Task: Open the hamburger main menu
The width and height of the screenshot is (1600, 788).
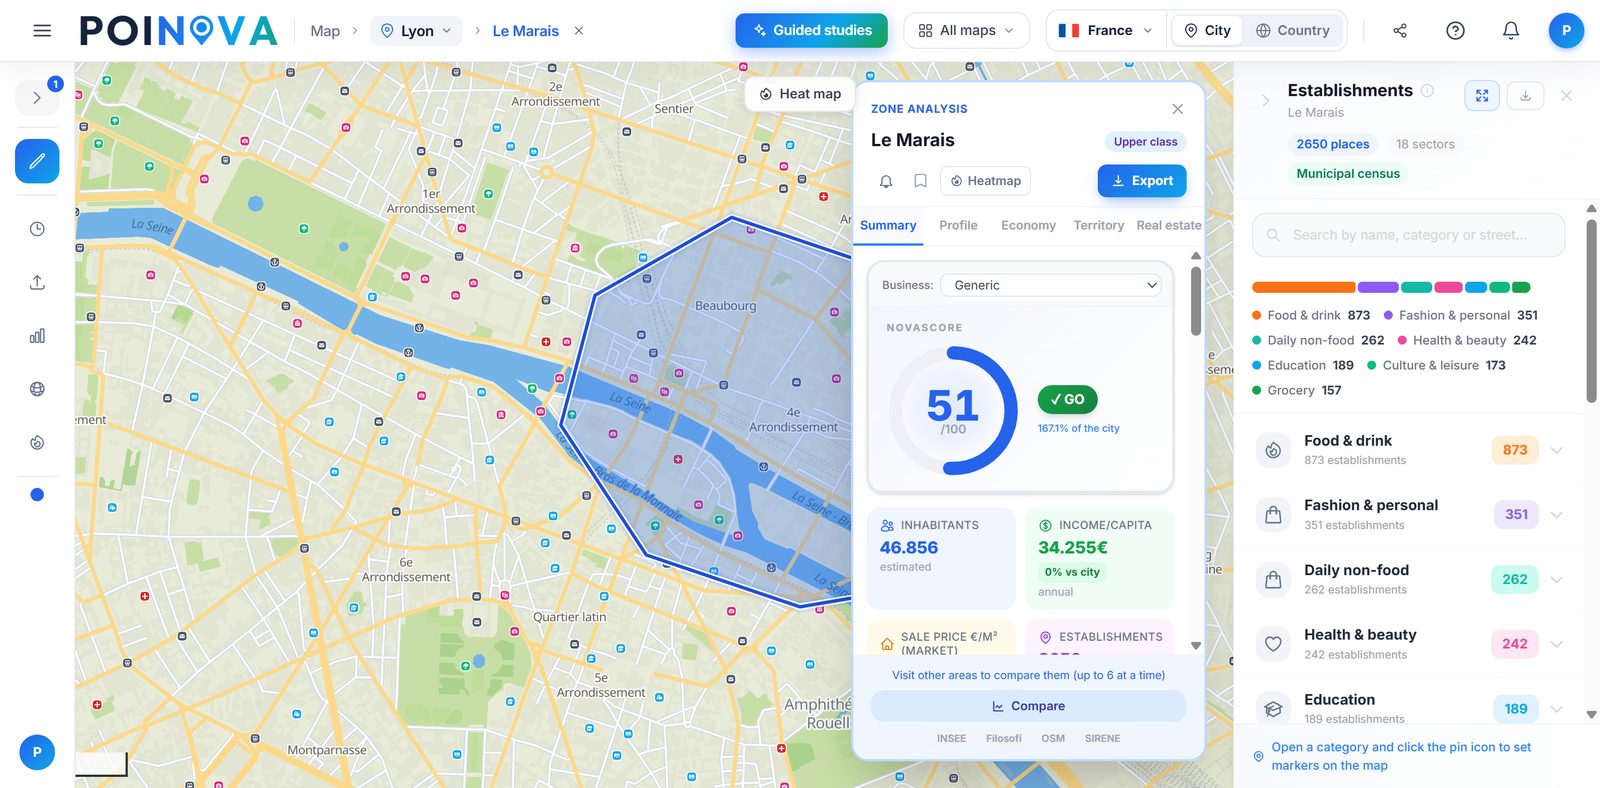Action: [42, 31]
